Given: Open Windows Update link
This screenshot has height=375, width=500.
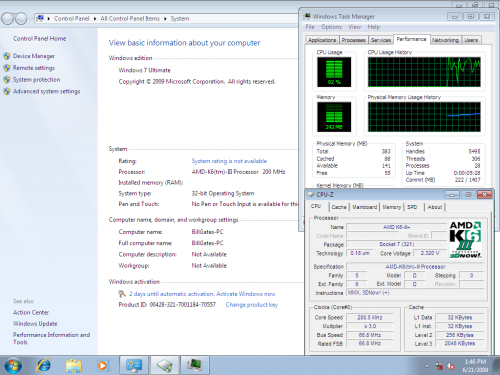Looking at the screenshot, I should pos(35,324).
